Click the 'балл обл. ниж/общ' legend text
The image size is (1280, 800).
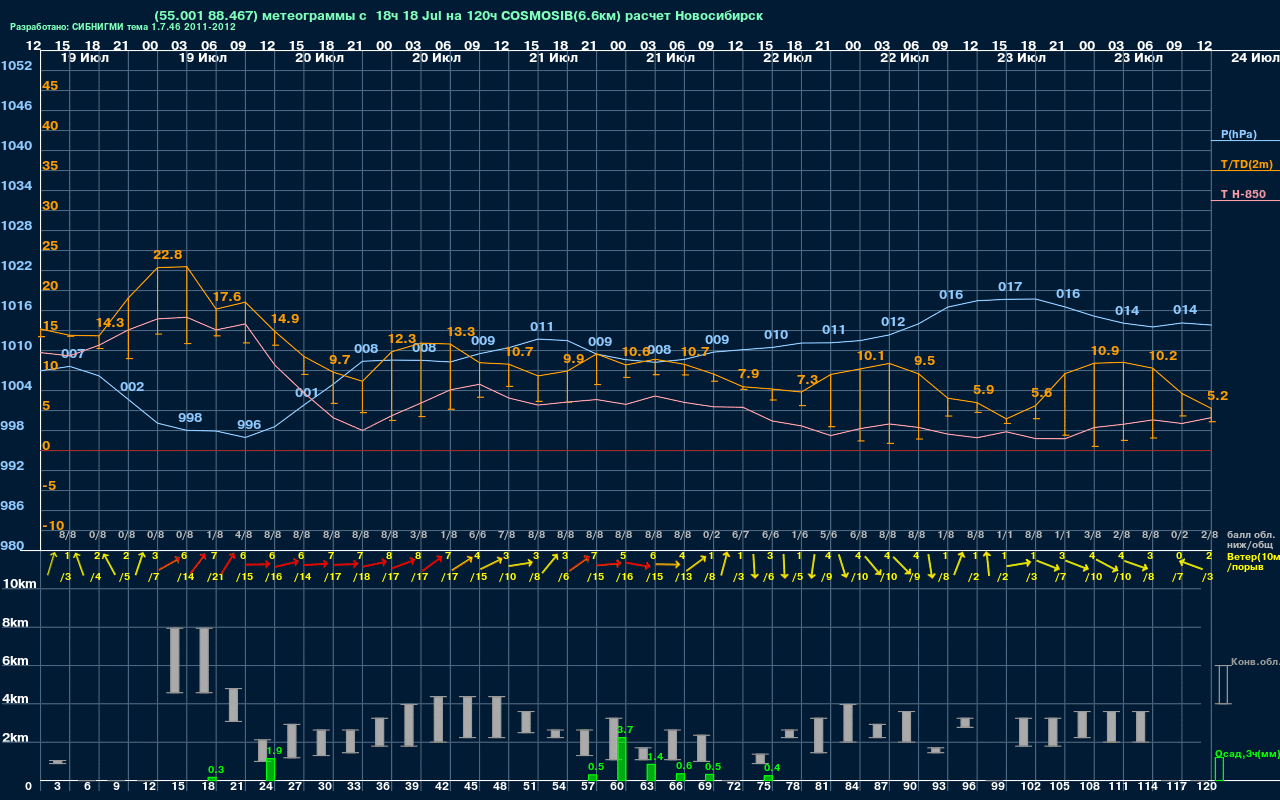coord(1250,541)
